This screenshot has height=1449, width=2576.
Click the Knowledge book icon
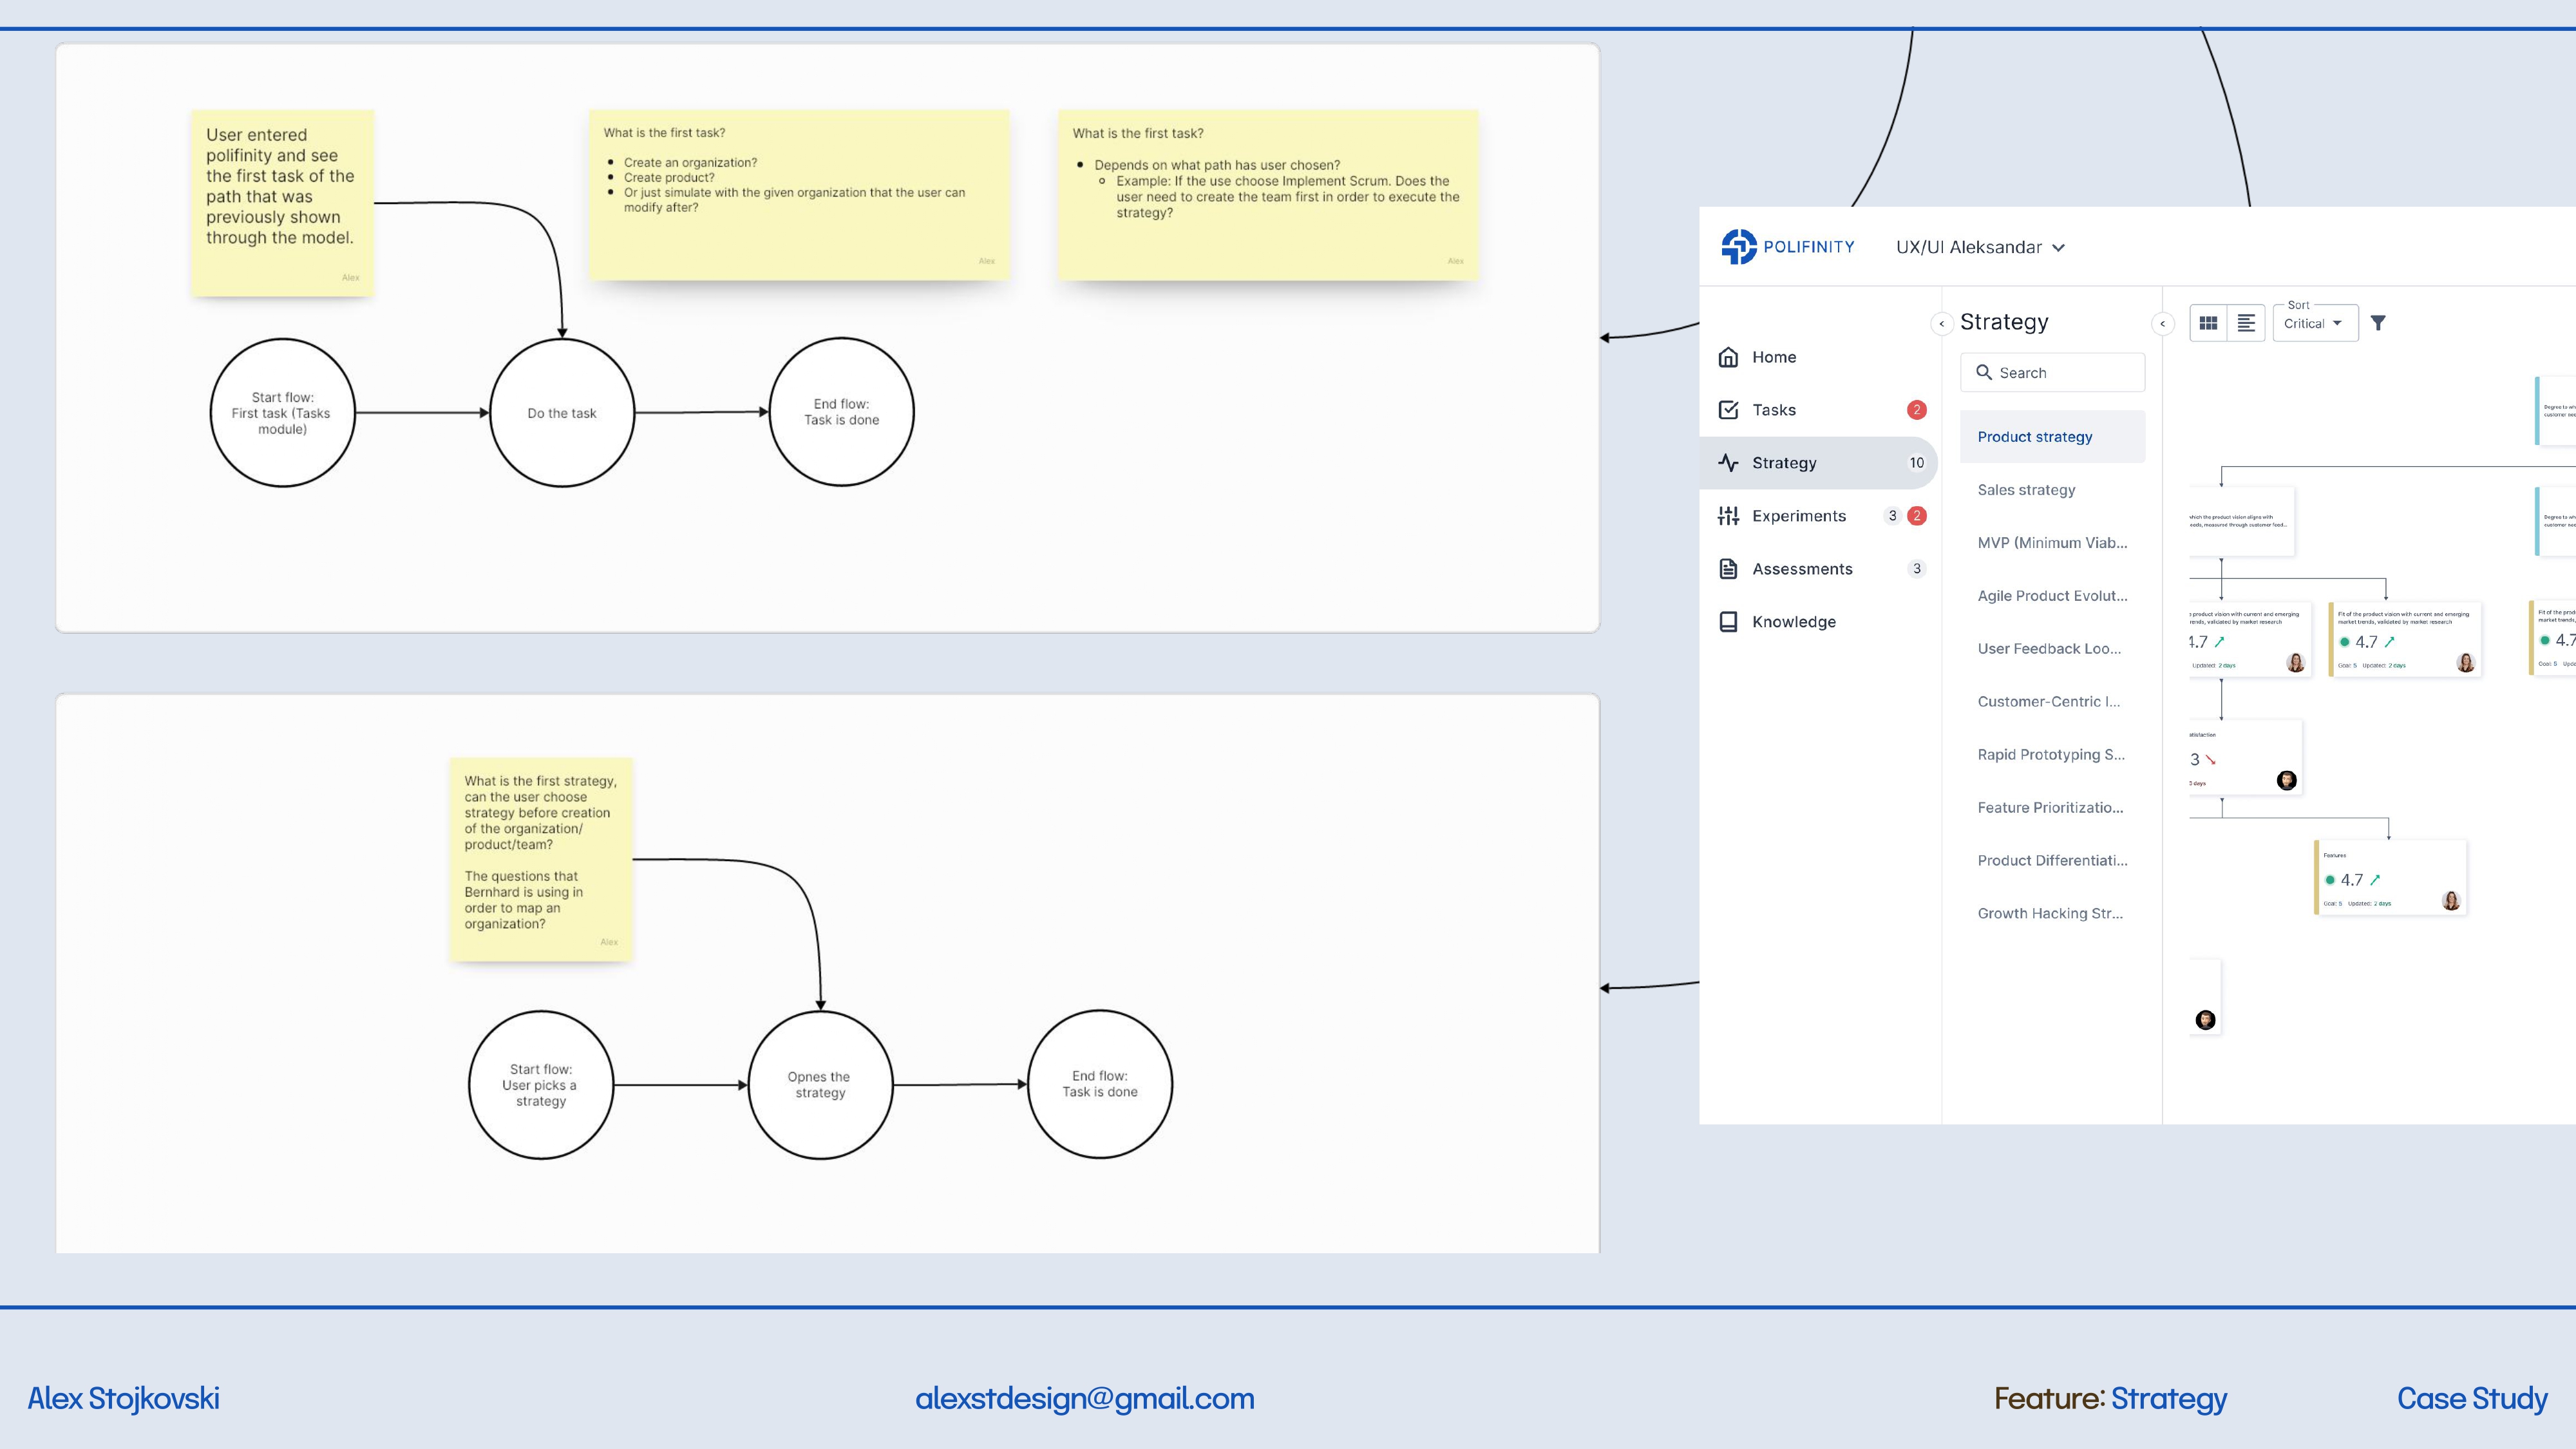click(1728, 622)
